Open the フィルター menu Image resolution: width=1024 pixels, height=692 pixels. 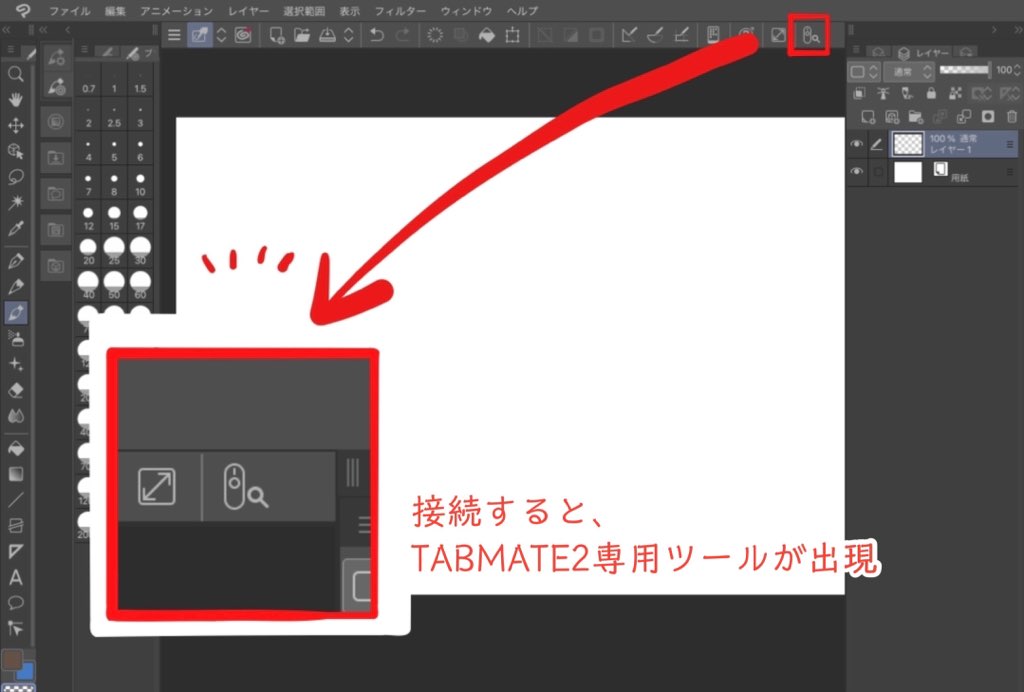pos(400,11)
